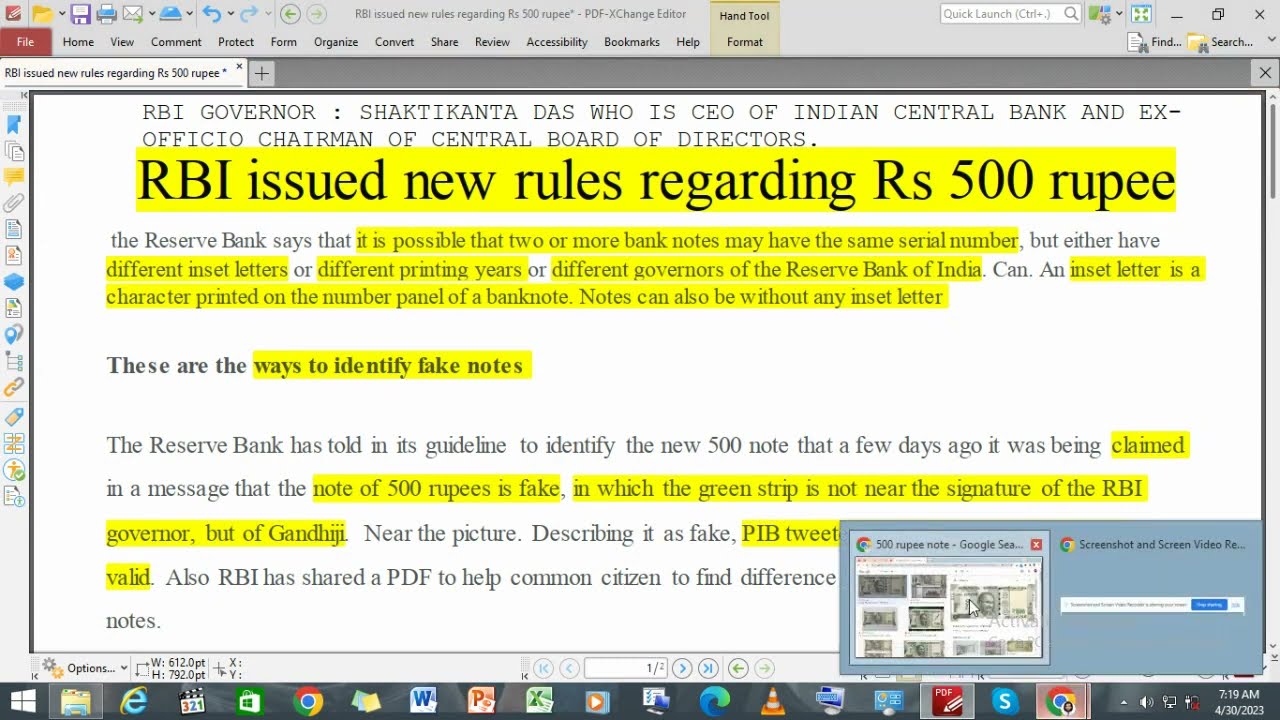Open the Destinations pin pane in the sidebar
Image resolution: width=1280 pixels, height=720 pixels.
tap(13, 334)
